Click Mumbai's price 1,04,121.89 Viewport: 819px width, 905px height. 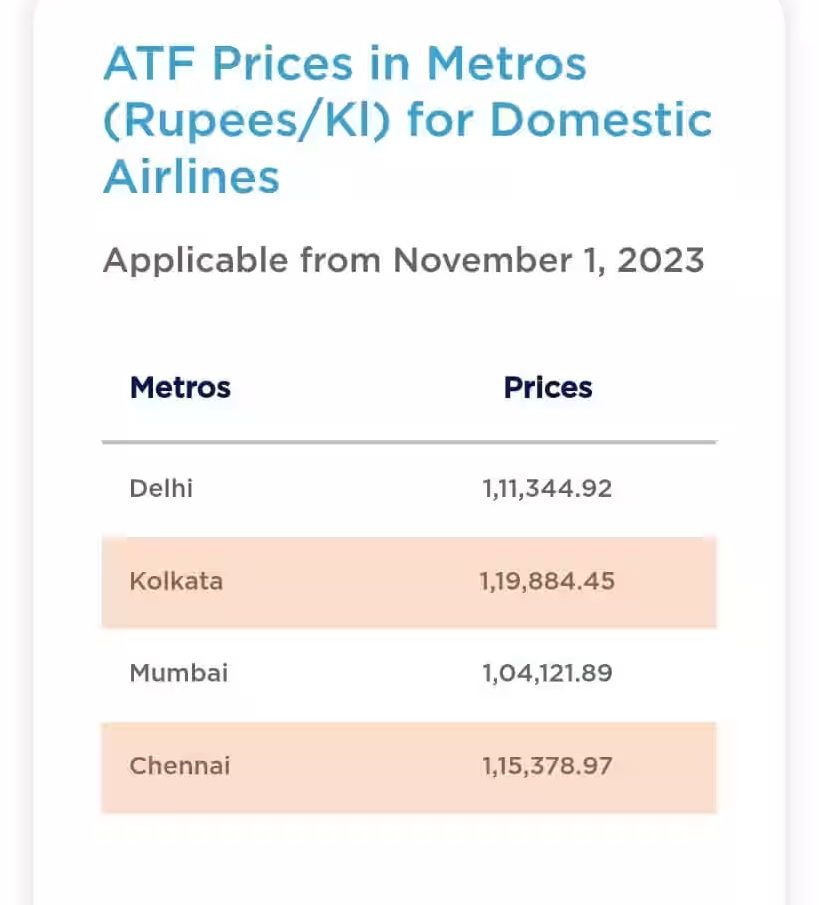click(x=547, y=673)
